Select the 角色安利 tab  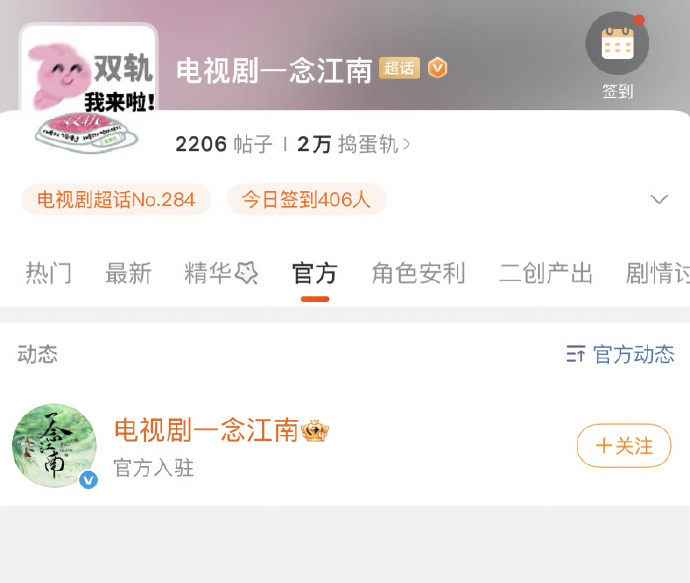(418, 273)
